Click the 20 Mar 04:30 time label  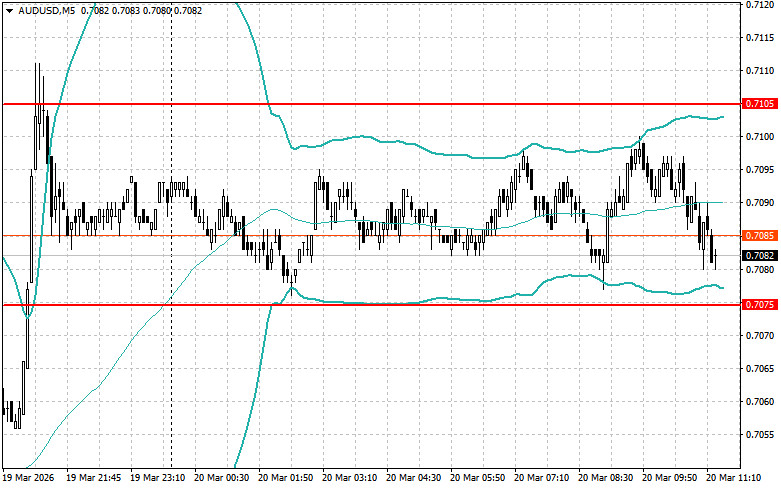pyautogui.click(x=413, y=478)
